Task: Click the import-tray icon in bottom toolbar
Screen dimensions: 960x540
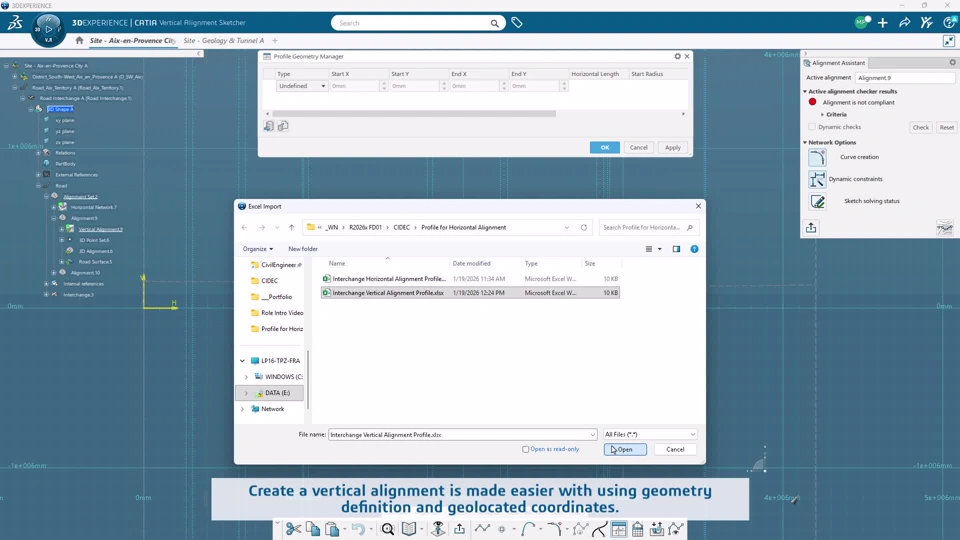Action: pos(657,529)
